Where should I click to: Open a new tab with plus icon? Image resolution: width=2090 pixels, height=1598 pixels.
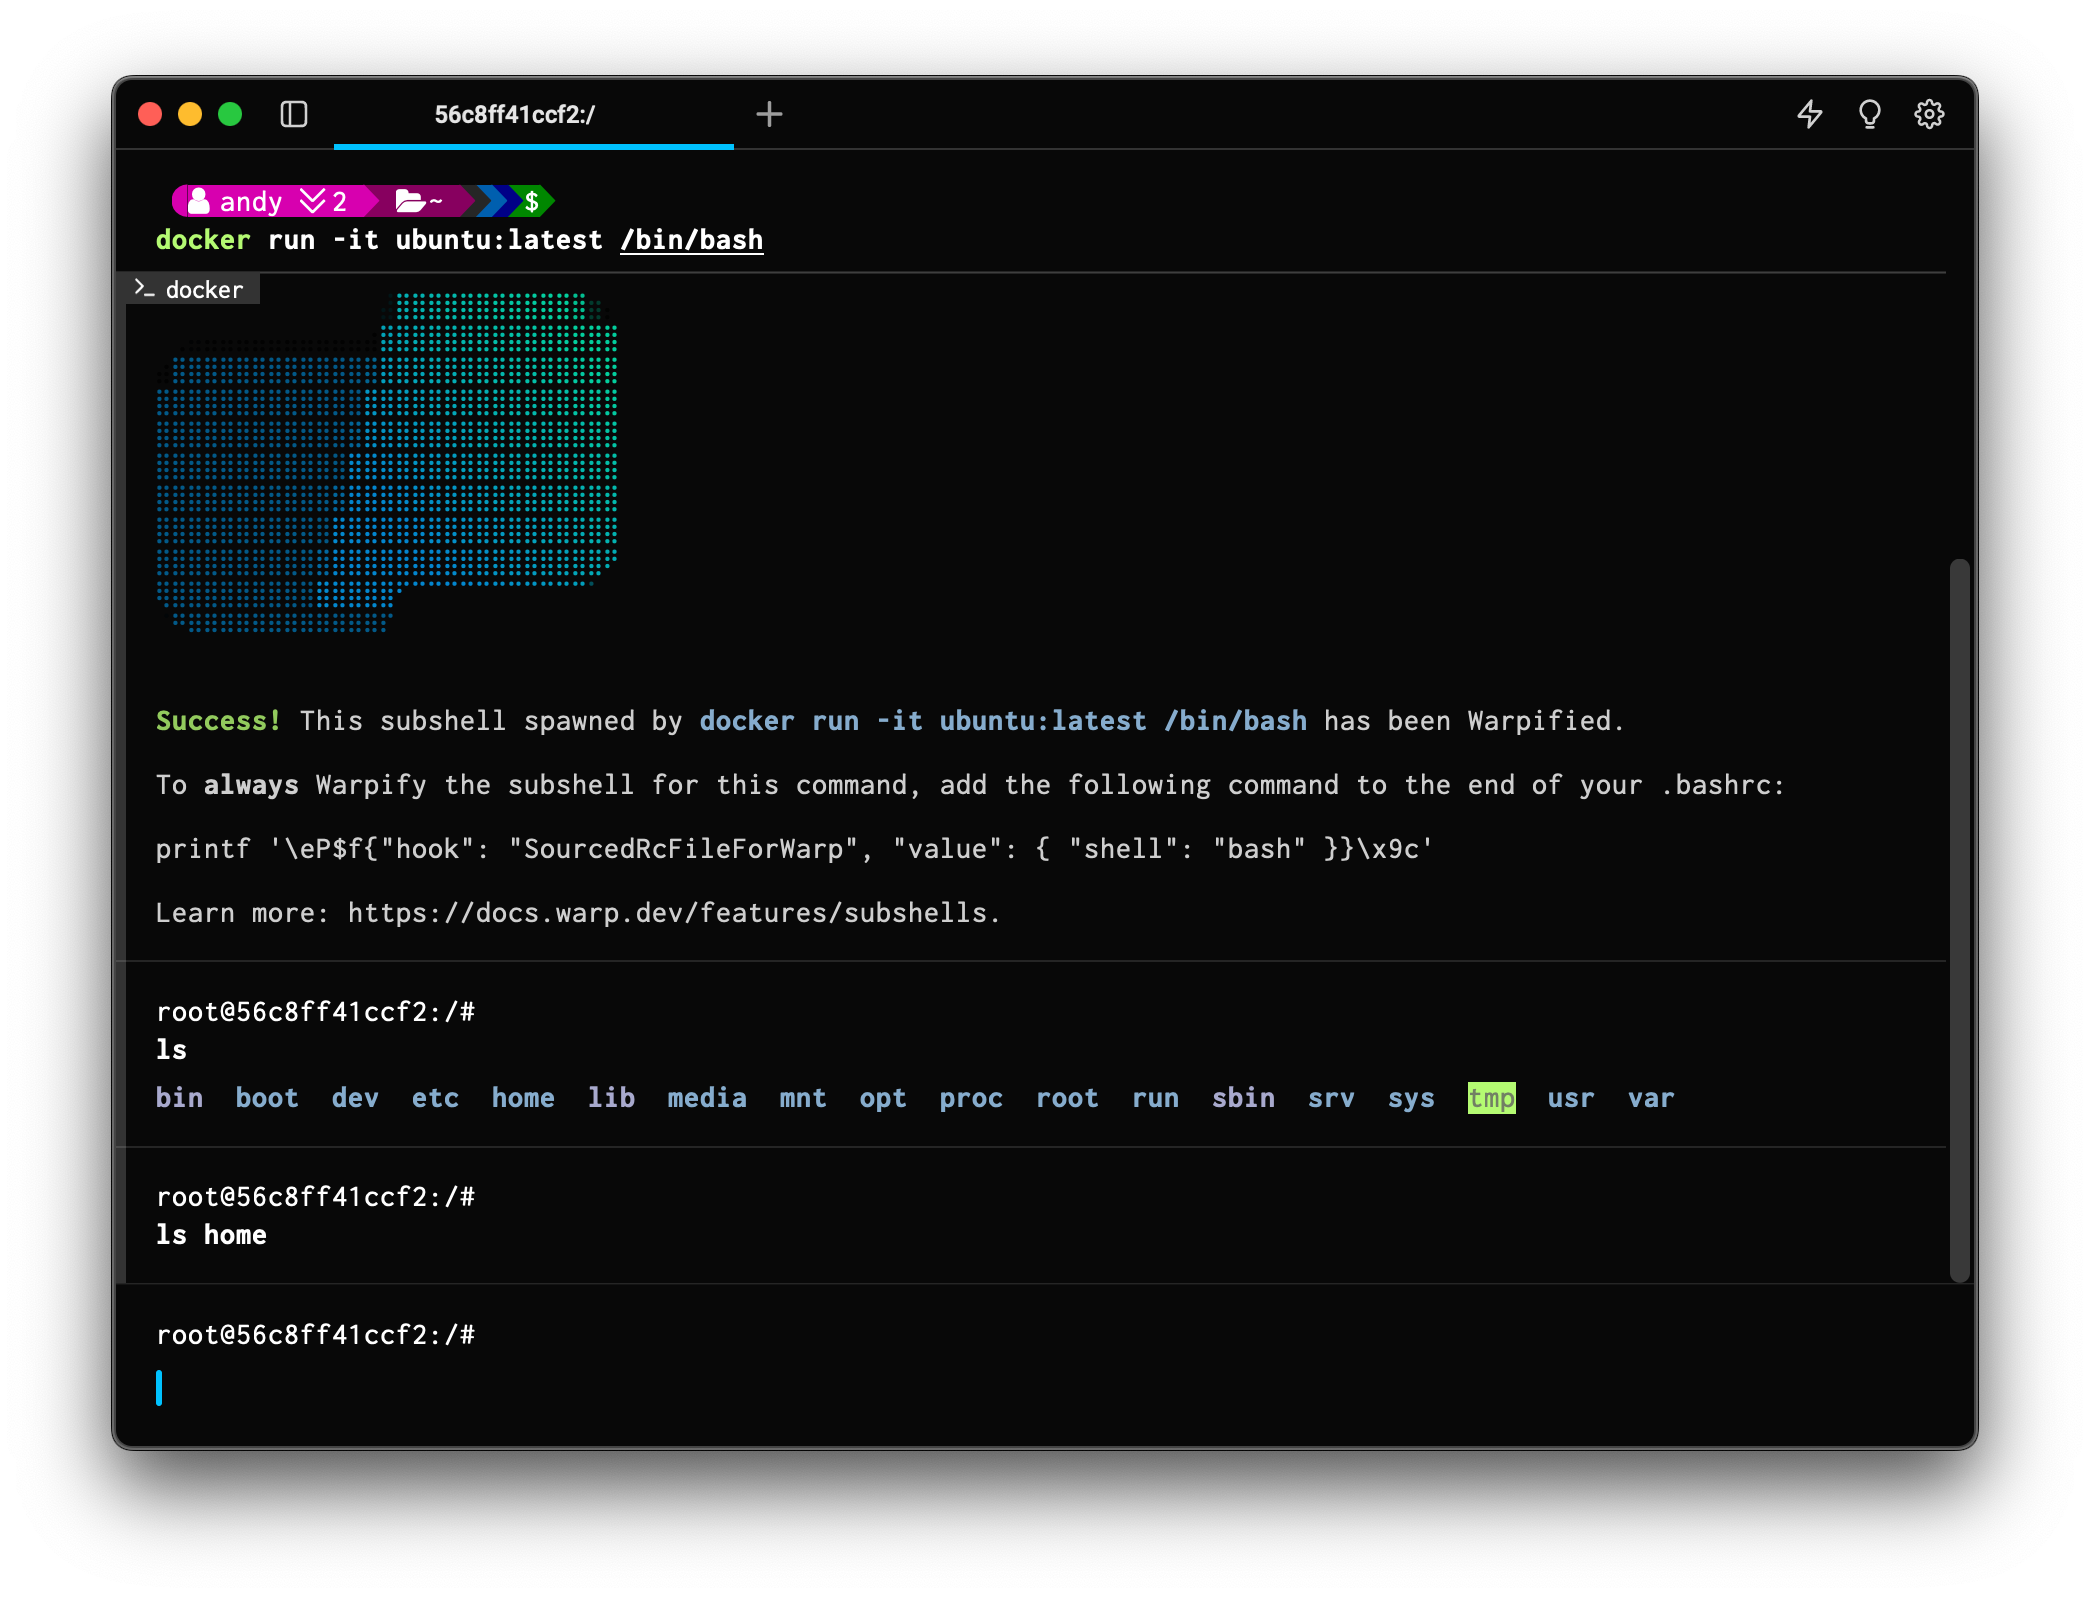tap(769, 114)
